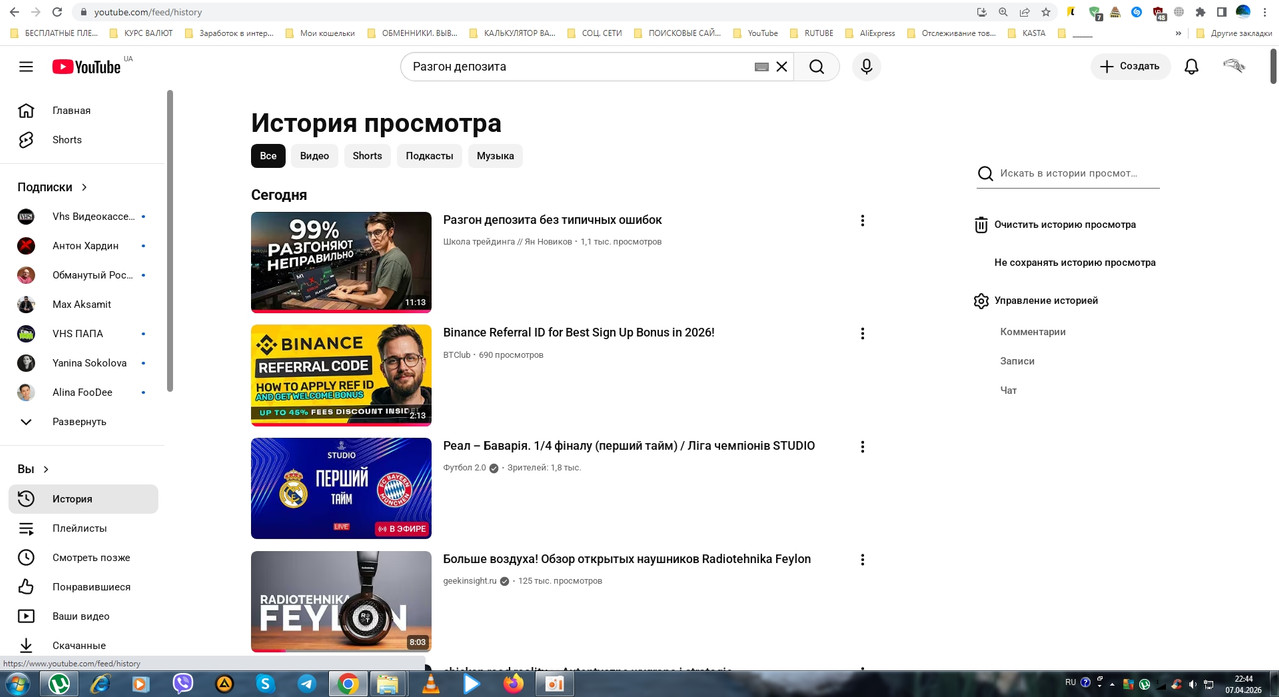Open three-dot menu for Binance Referral video

pos(862,334)
